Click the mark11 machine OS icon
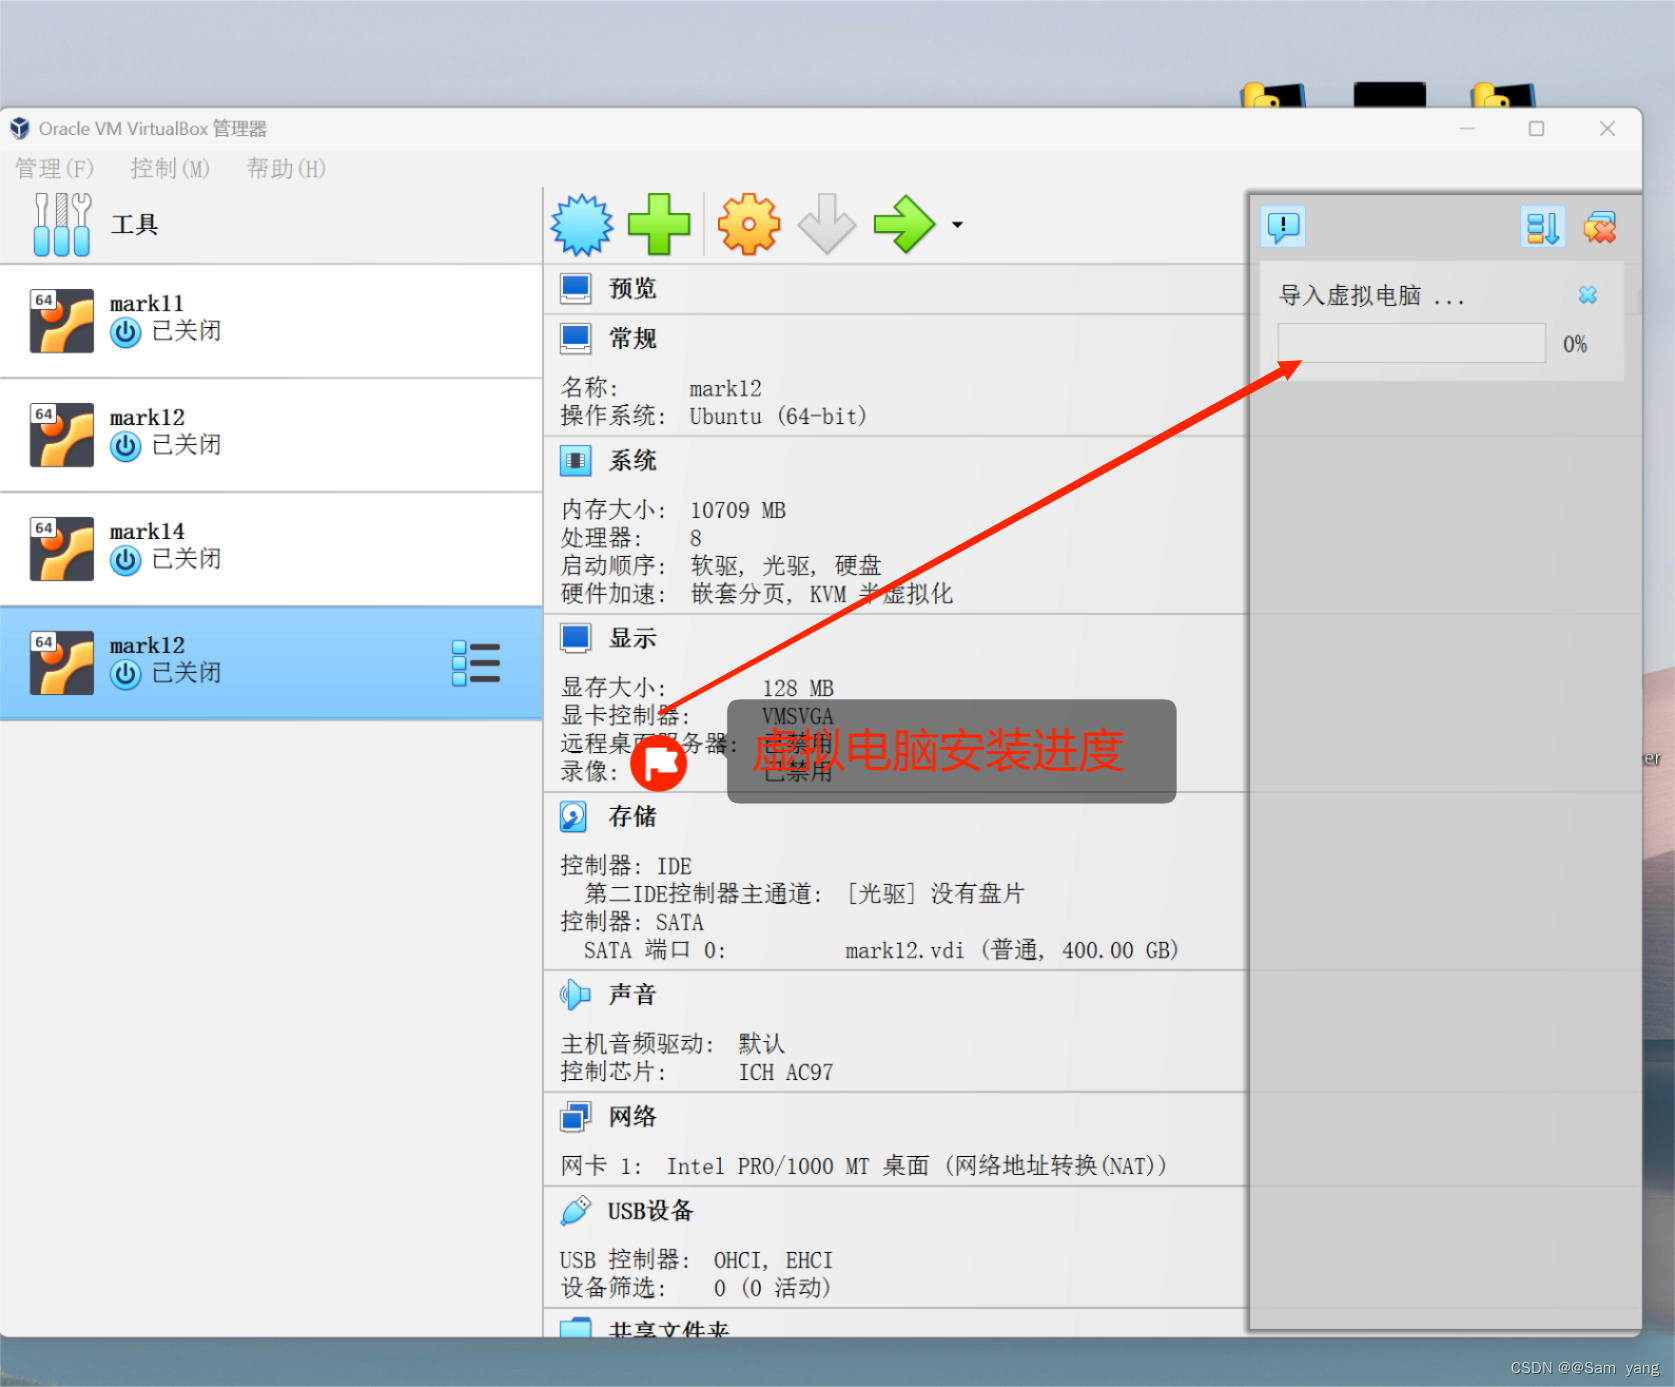1675x1387 pixels. pos(62,321)
